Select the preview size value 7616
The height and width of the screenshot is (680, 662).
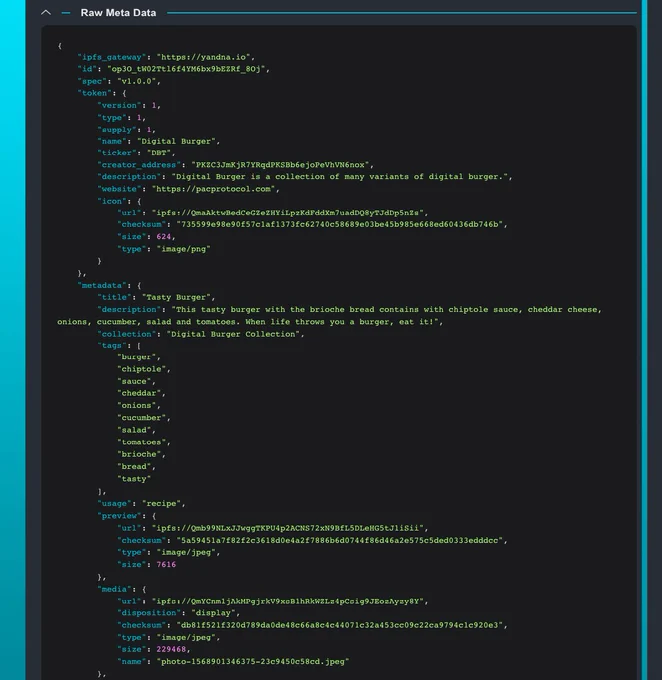pos(166,565)
